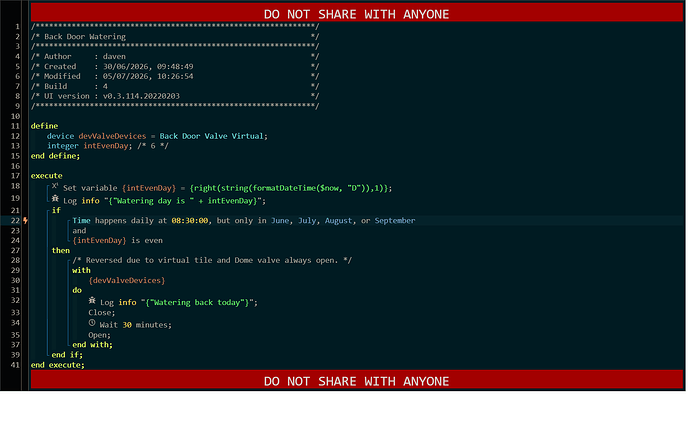Click the lightning bolt icon on line 22

[x=26, y=221]
